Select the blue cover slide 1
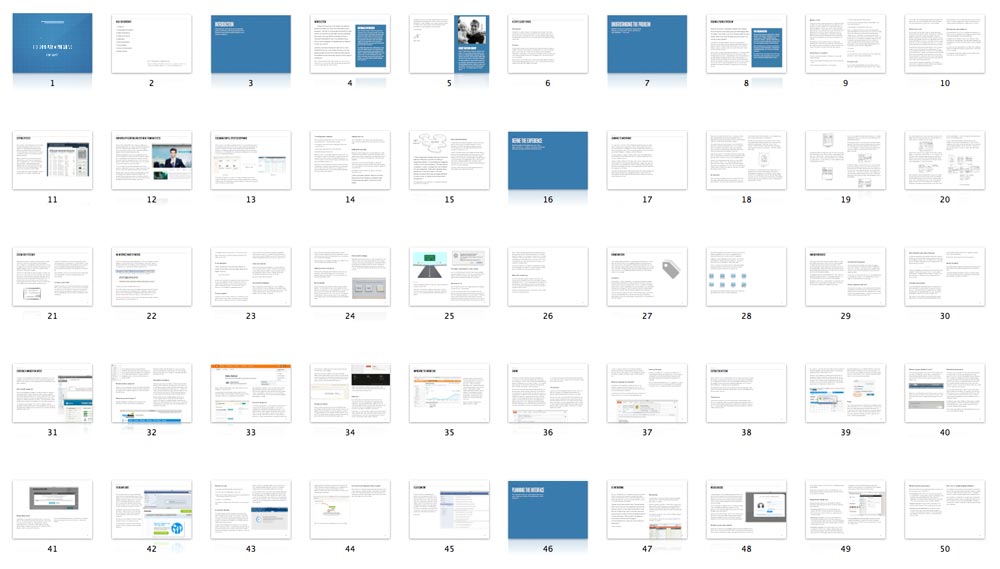The width and height of the screenshot is (1000, 569). tap(52, 43)
